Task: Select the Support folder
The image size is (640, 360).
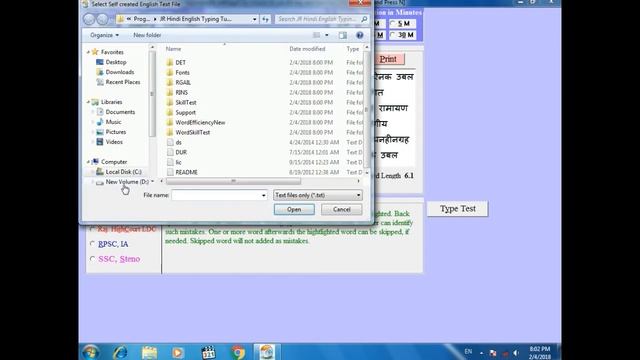Action: (185, 112)
